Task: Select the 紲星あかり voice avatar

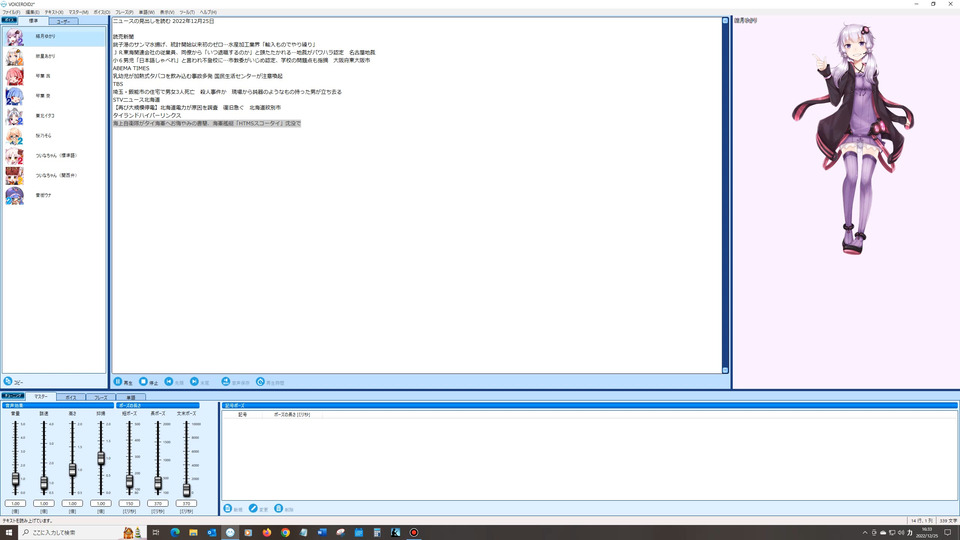Action: pyautogui.click(x=15, y=56)
